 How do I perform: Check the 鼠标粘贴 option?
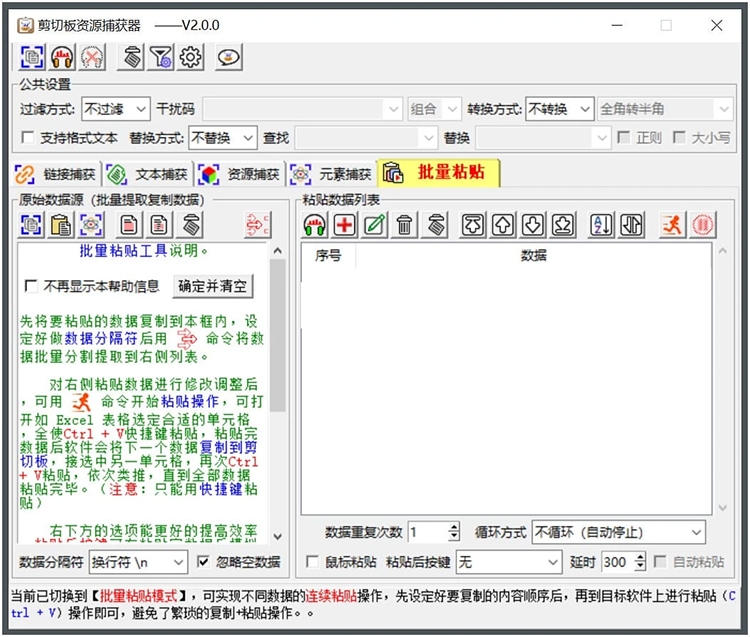coord(312,562)
